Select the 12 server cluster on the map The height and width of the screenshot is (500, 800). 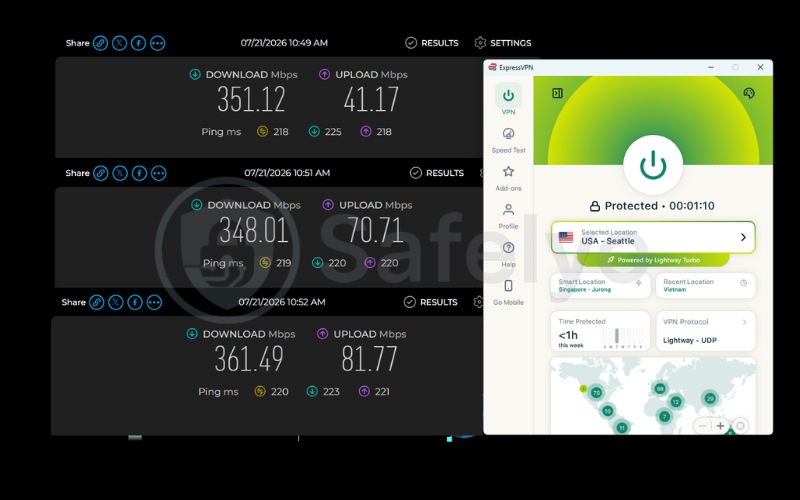[676, 401]
